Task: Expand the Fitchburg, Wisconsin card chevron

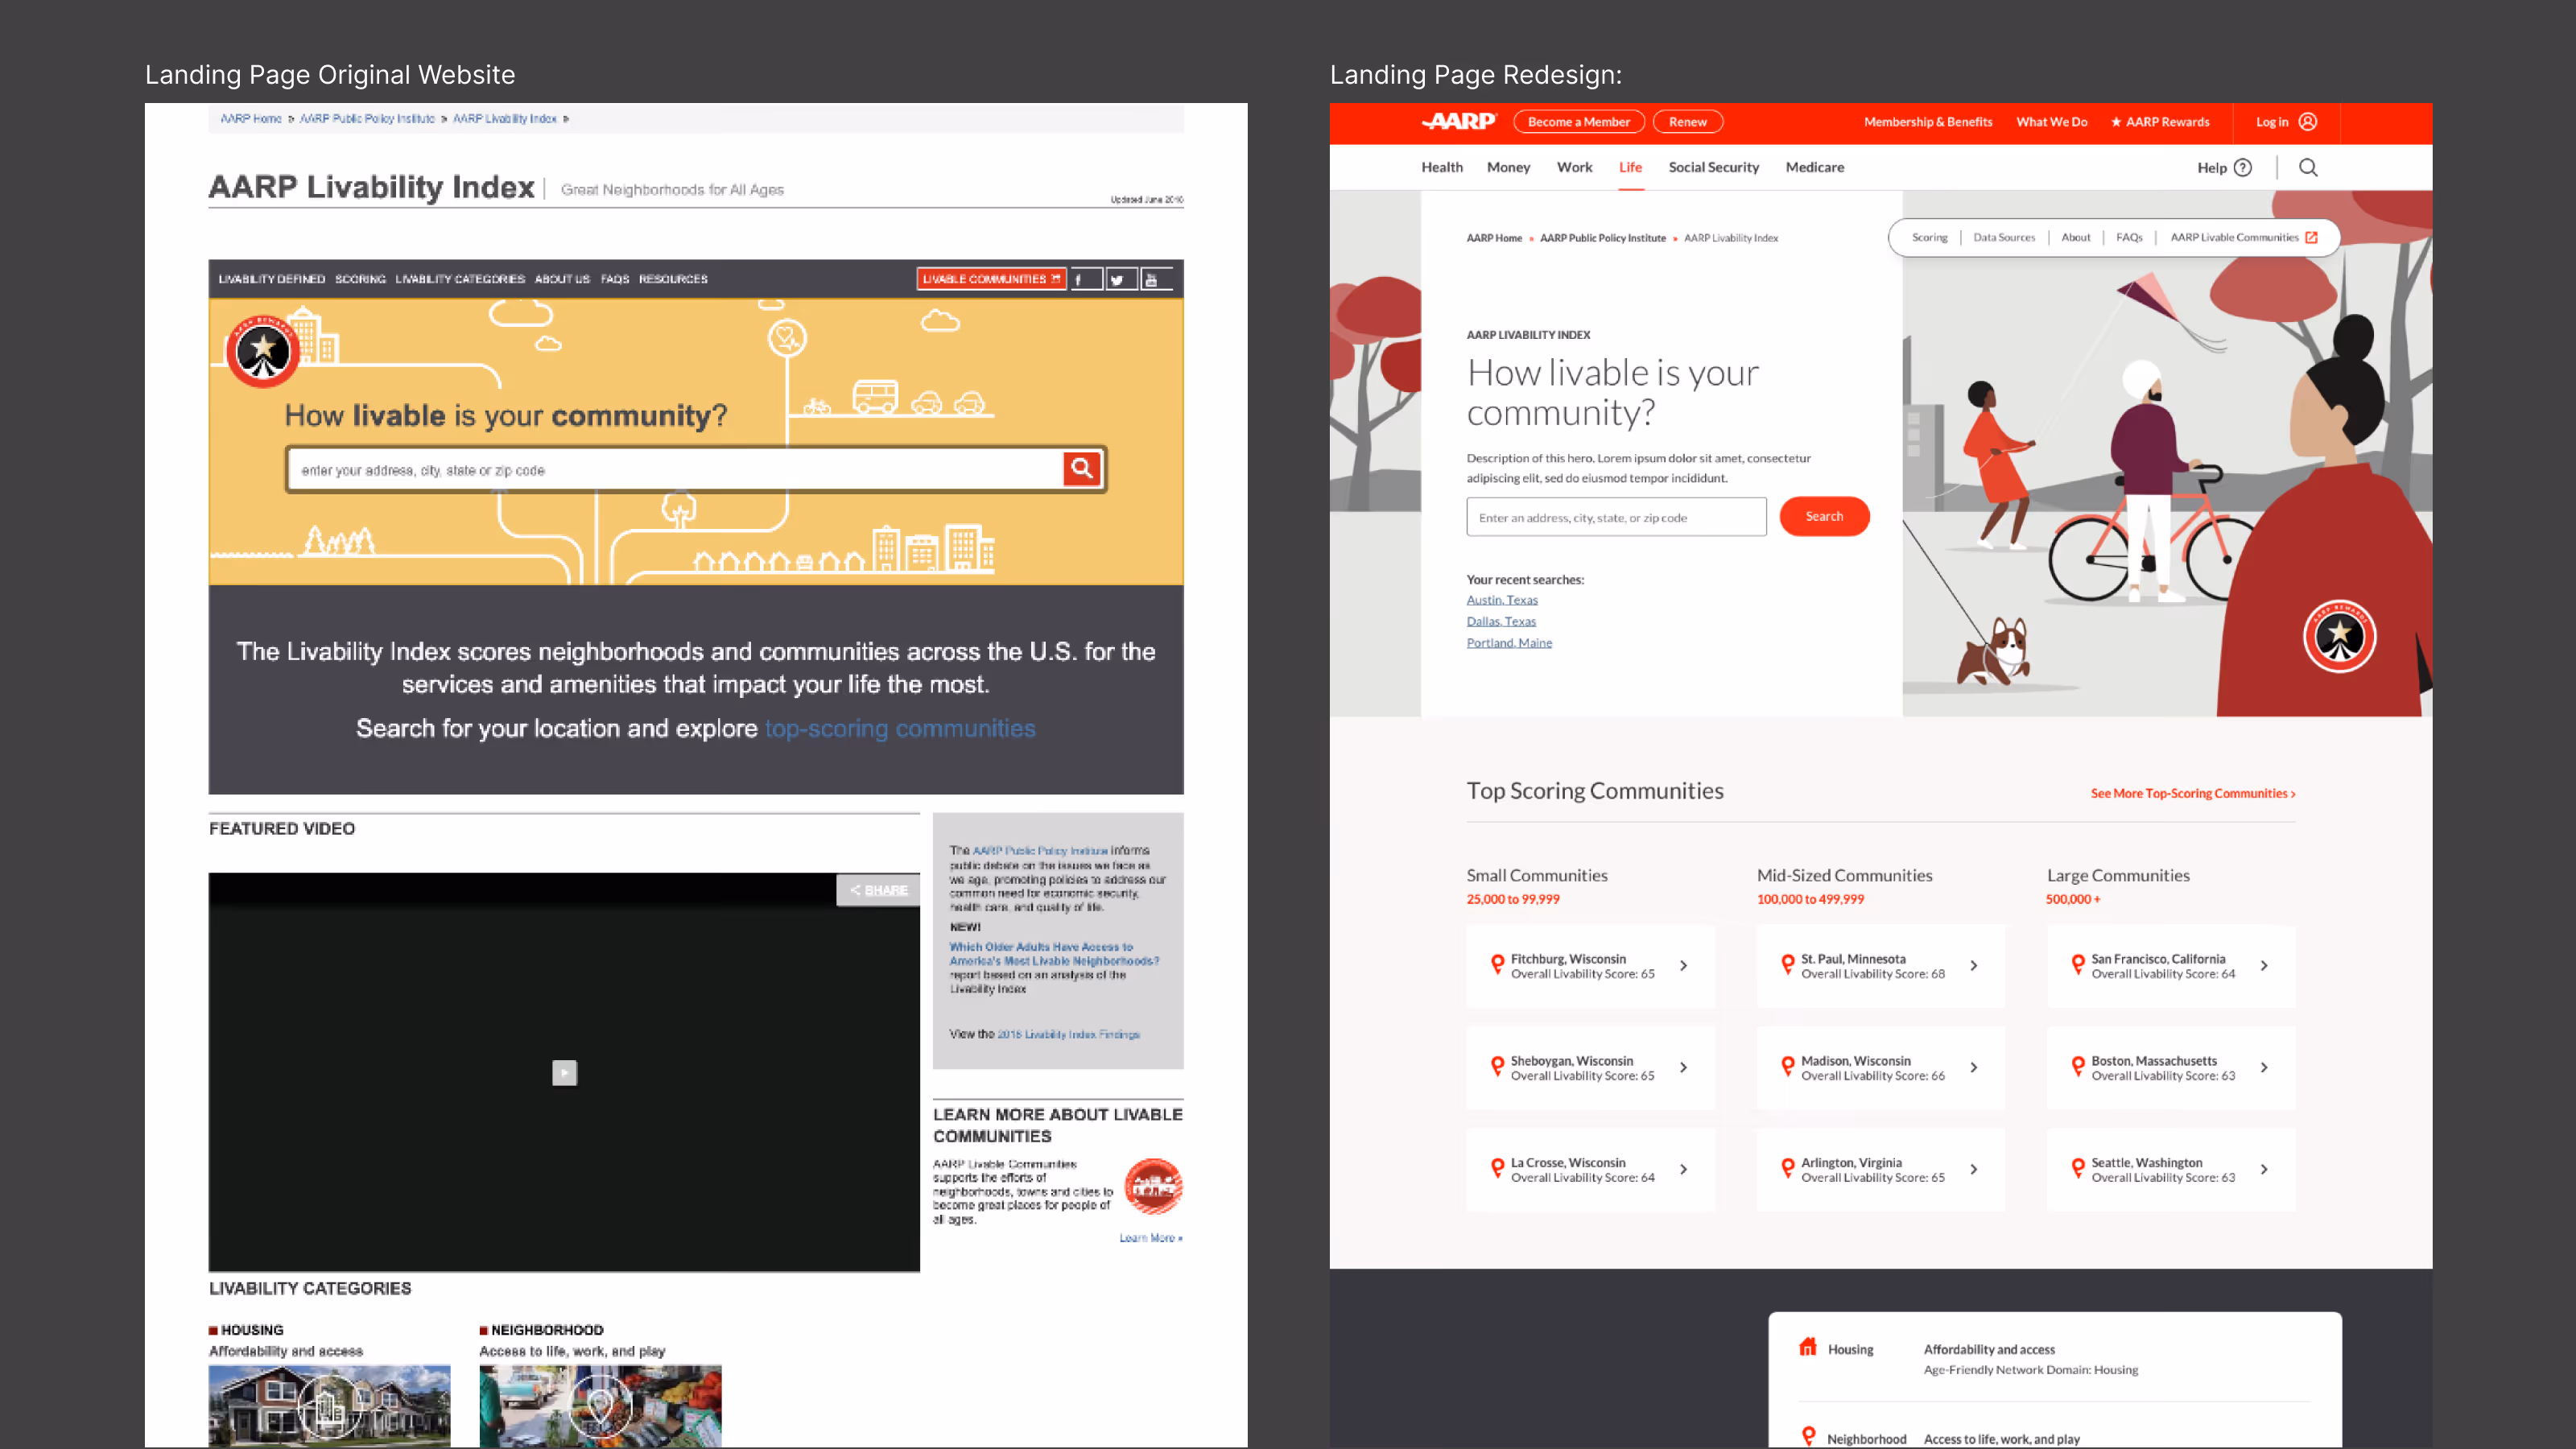Action: coord(1684,965)
